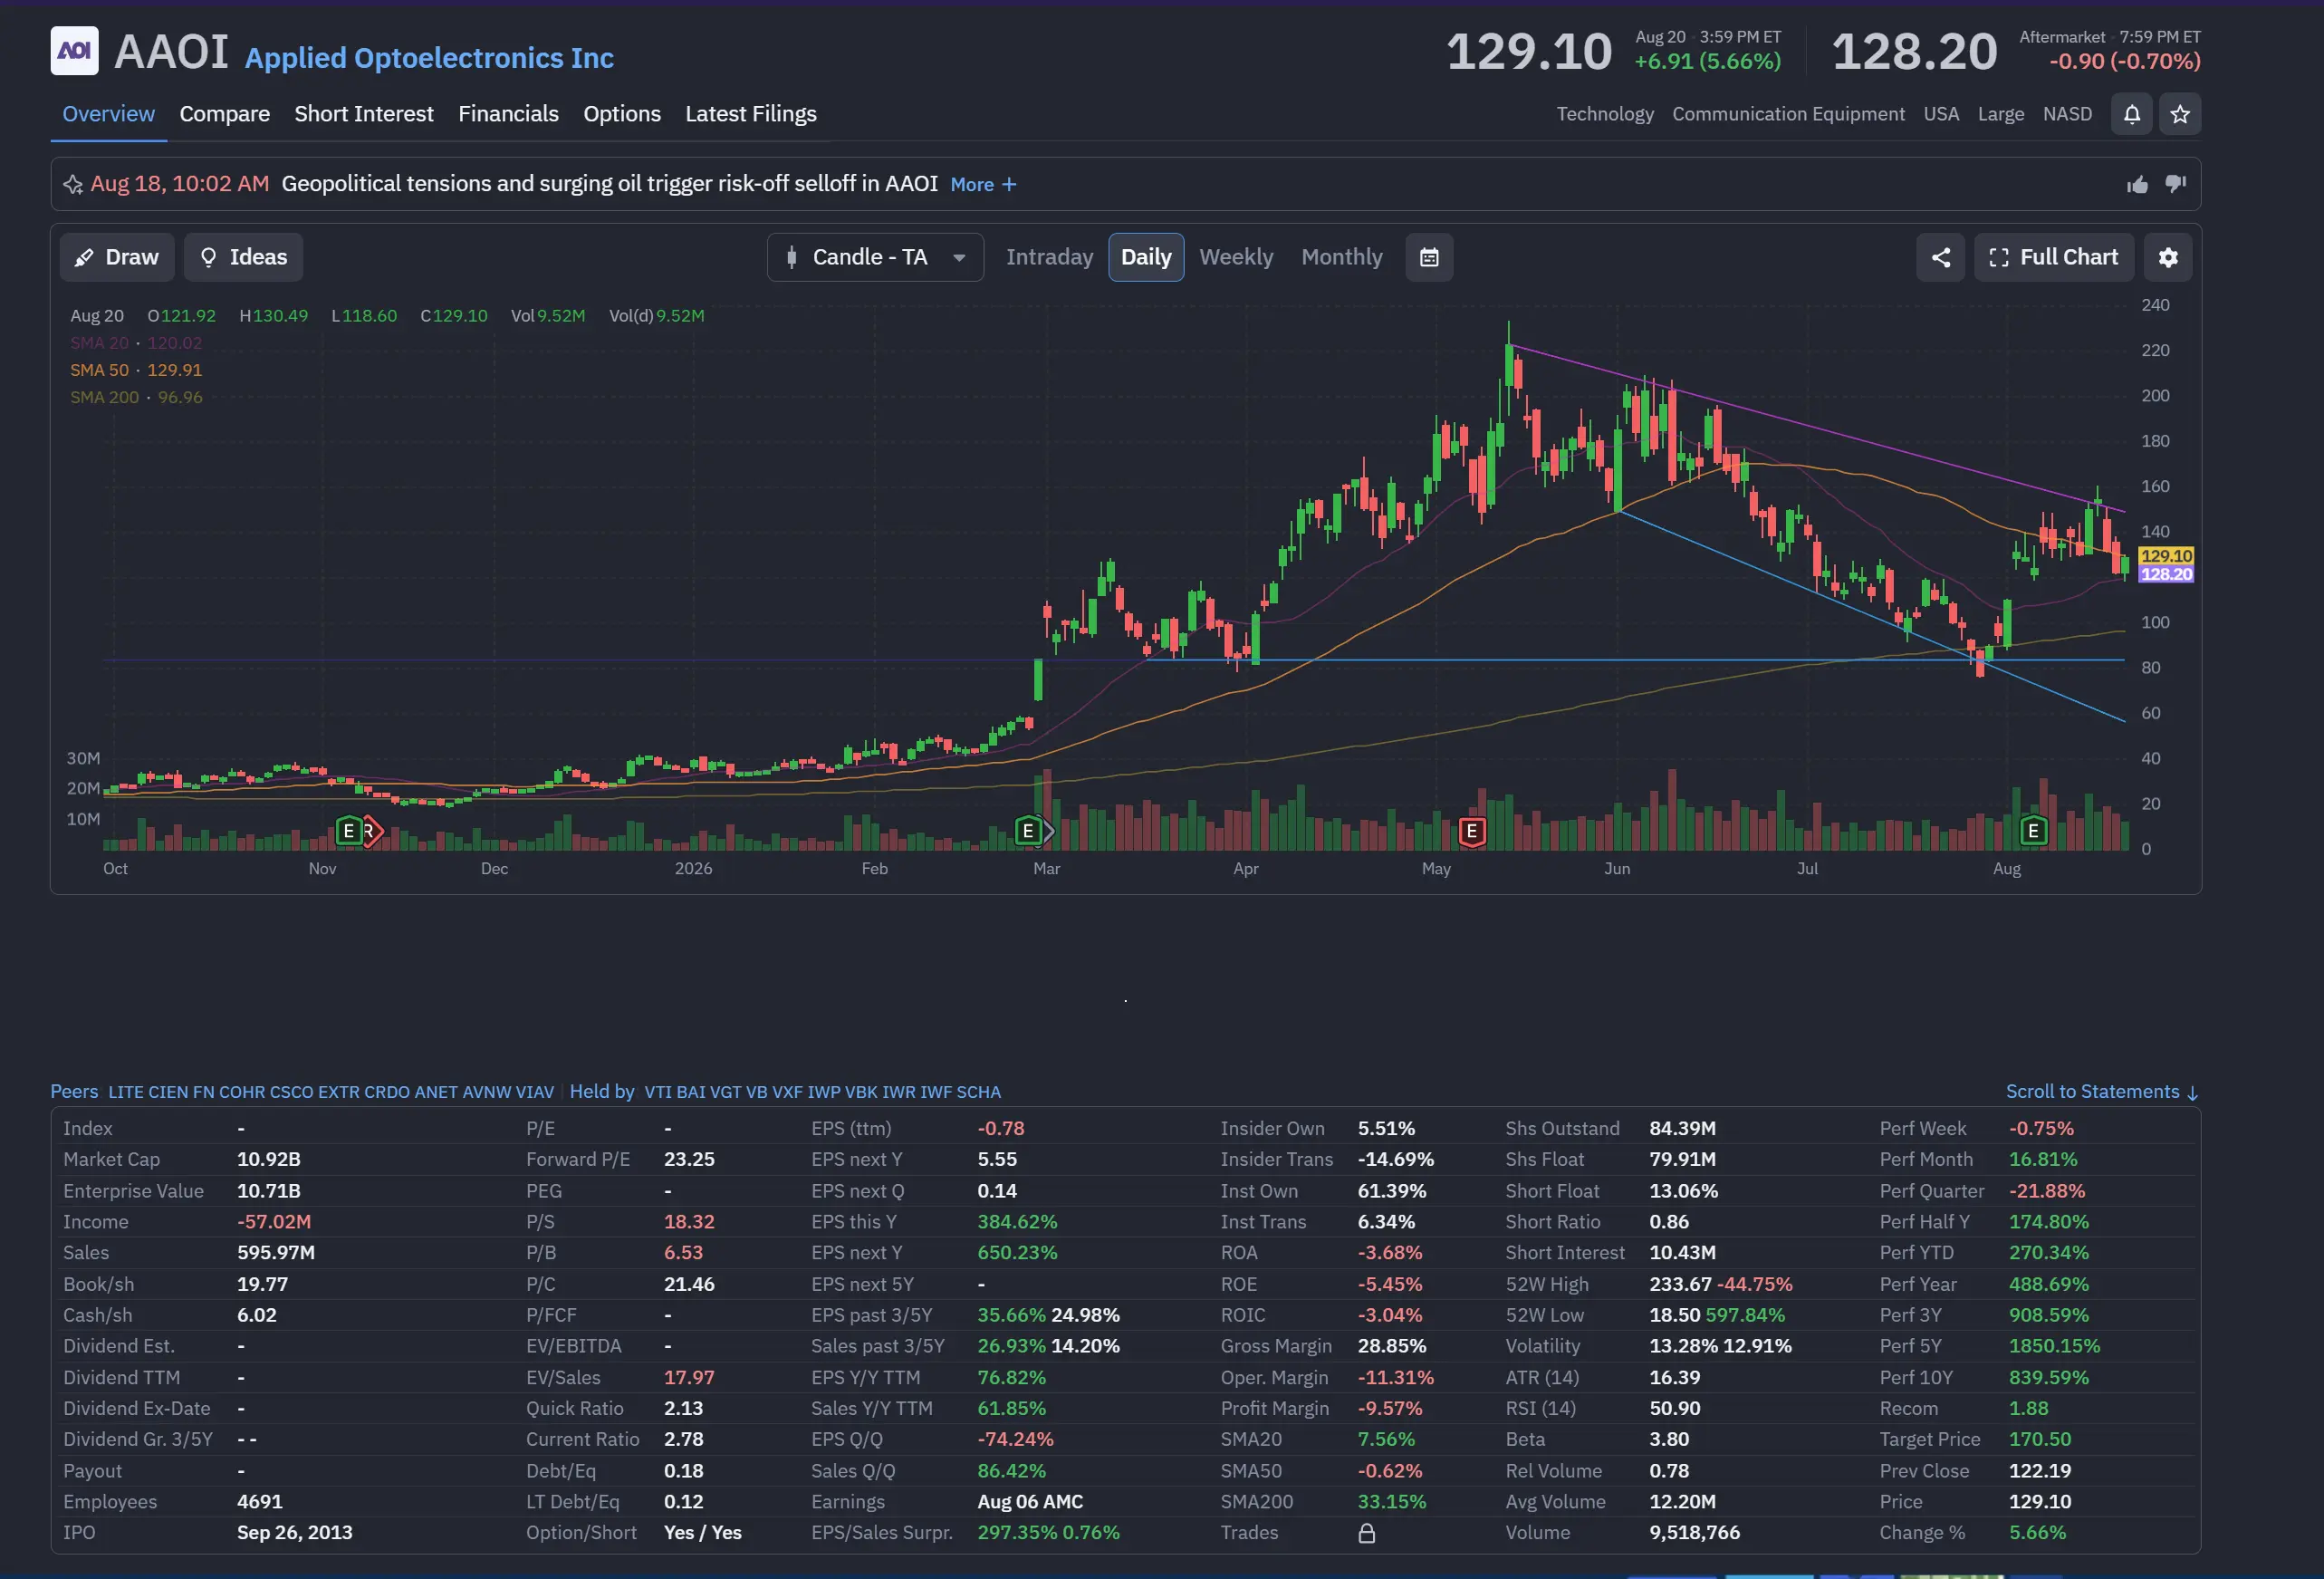2324x1579 pixels.
Task: Open chart settings gear
Action: point(2167,257)
